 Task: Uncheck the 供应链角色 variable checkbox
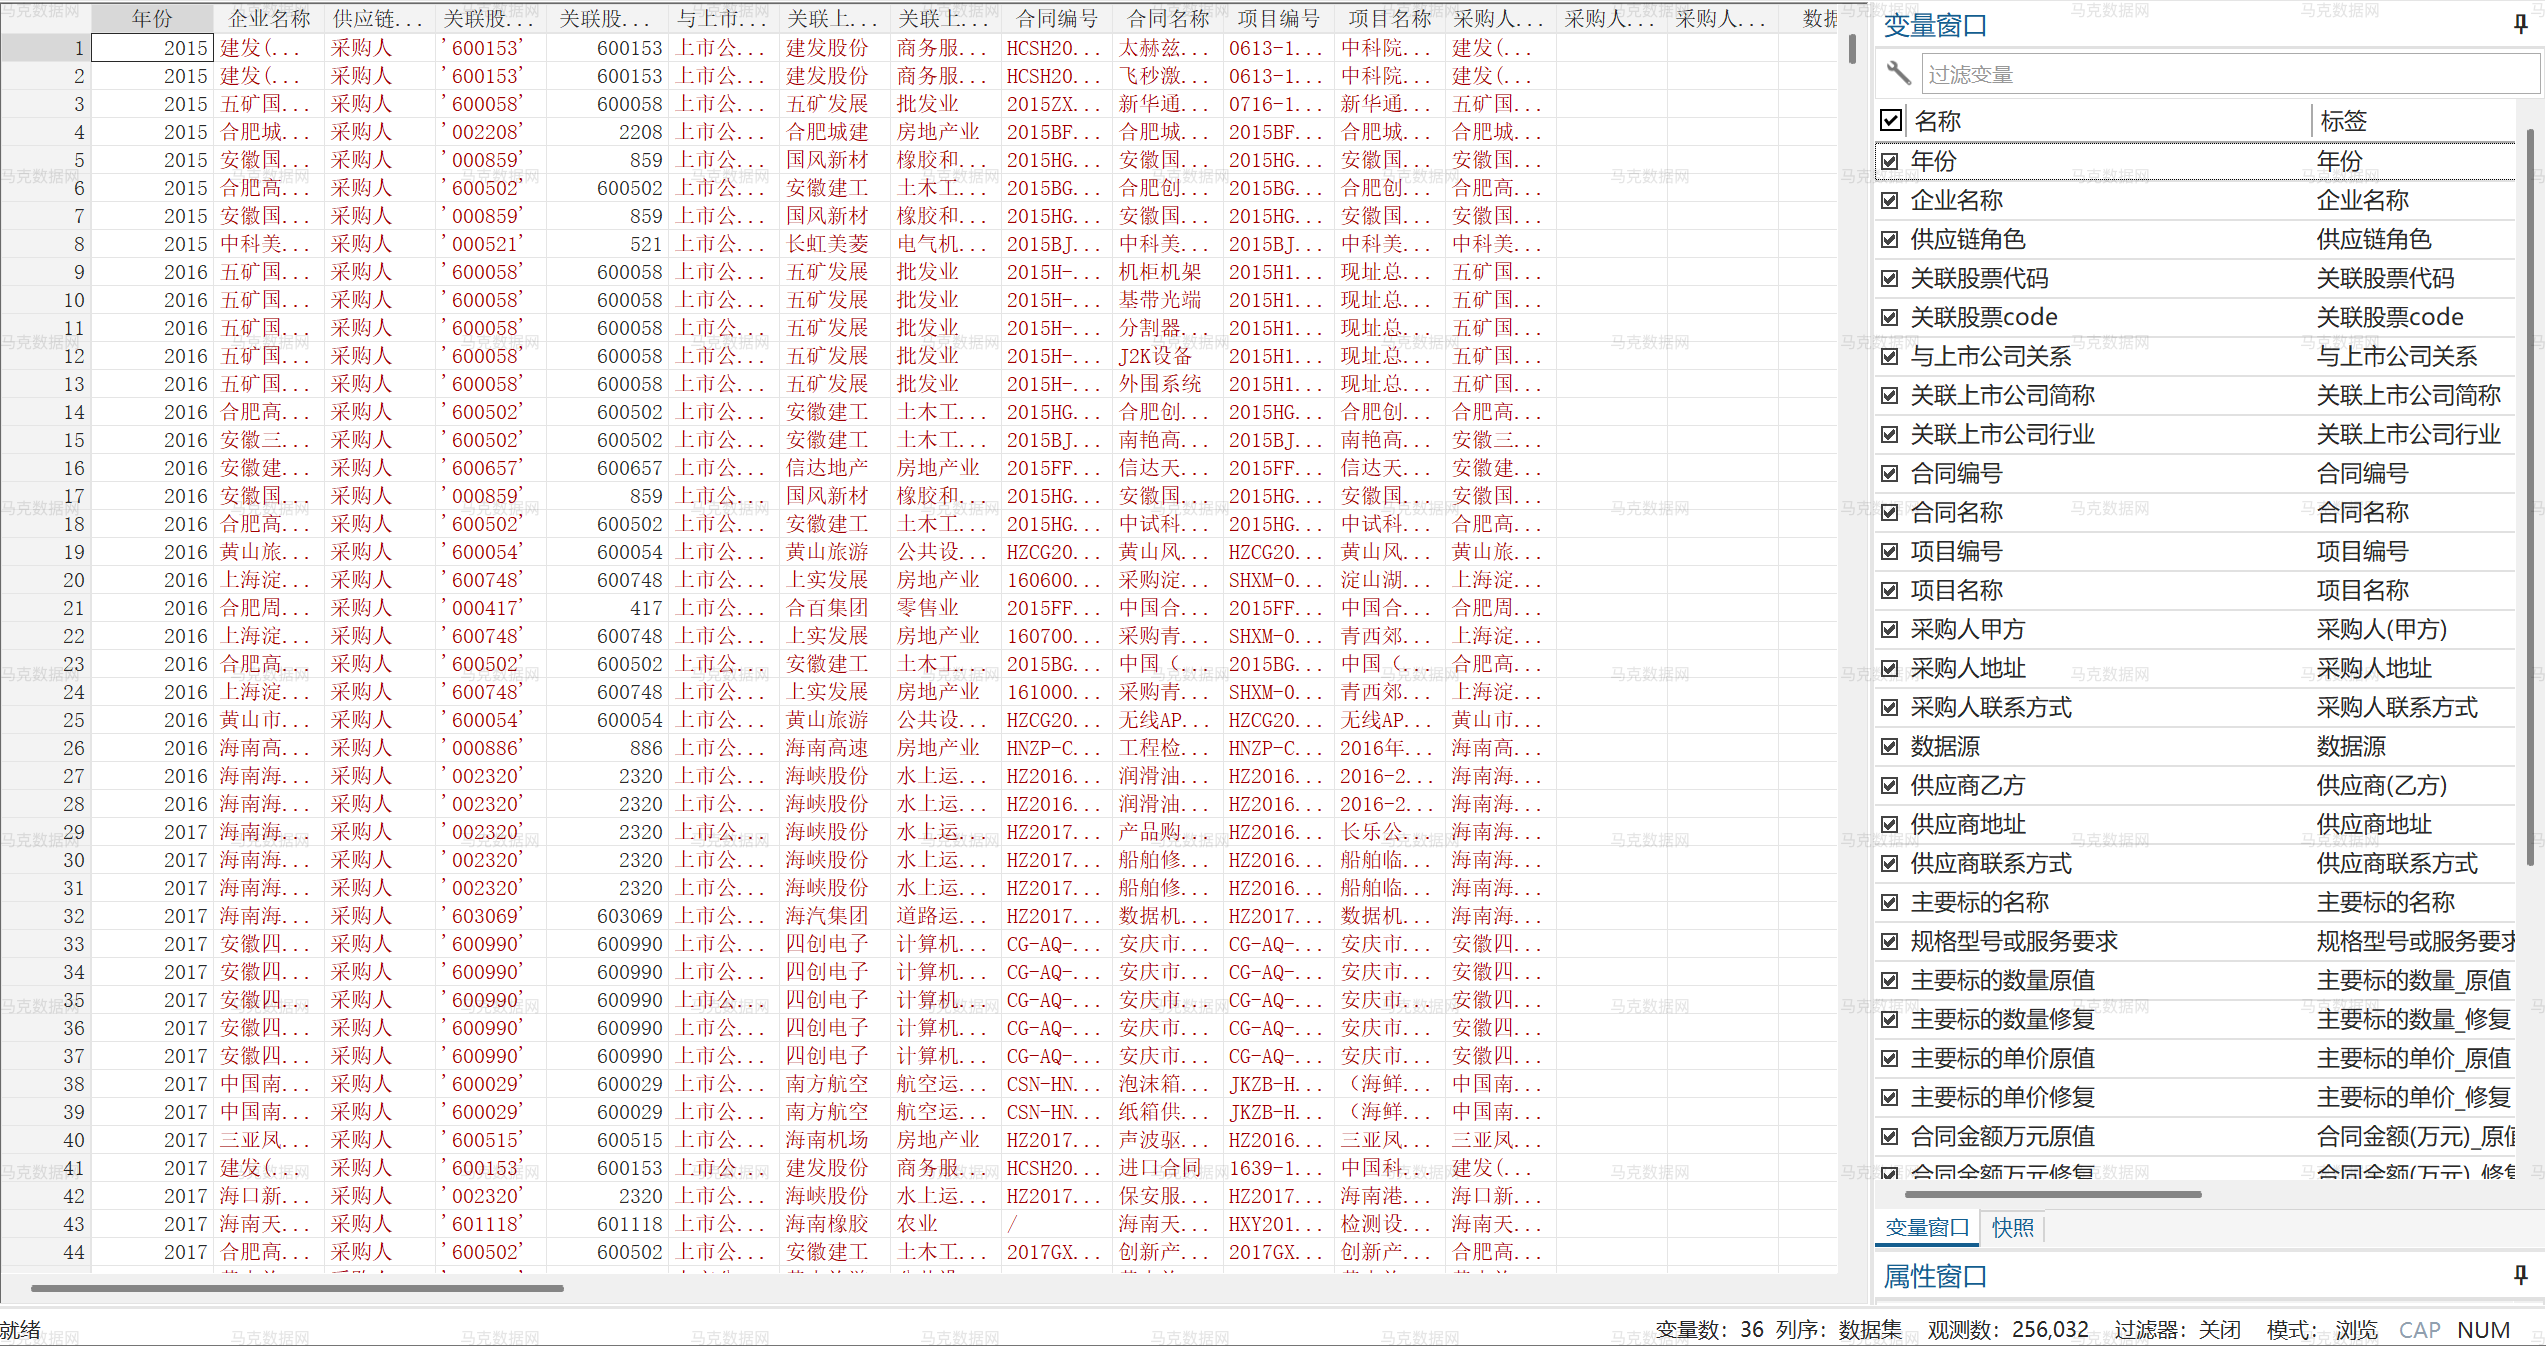(x=1889, y=239)
